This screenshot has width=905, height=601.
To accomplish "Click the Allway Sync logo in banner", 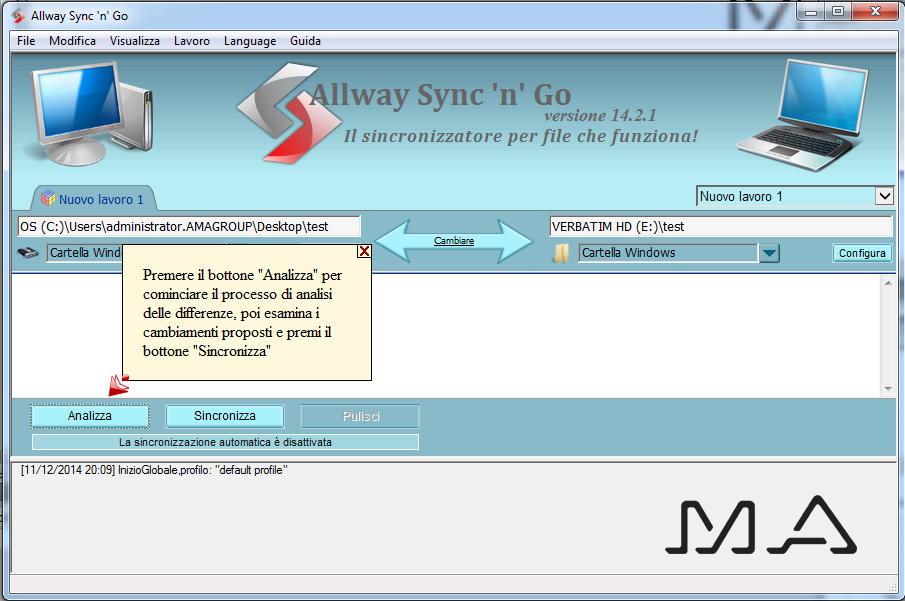I will 289,113.
